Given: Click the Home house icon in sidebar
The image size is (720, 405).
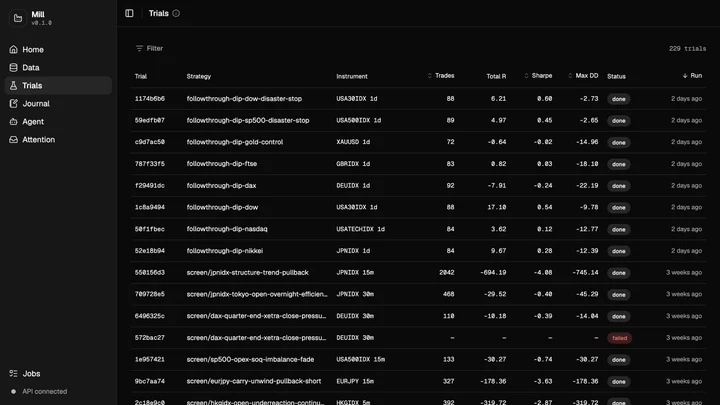Looking at the screenshot, I should pos(13,49).
